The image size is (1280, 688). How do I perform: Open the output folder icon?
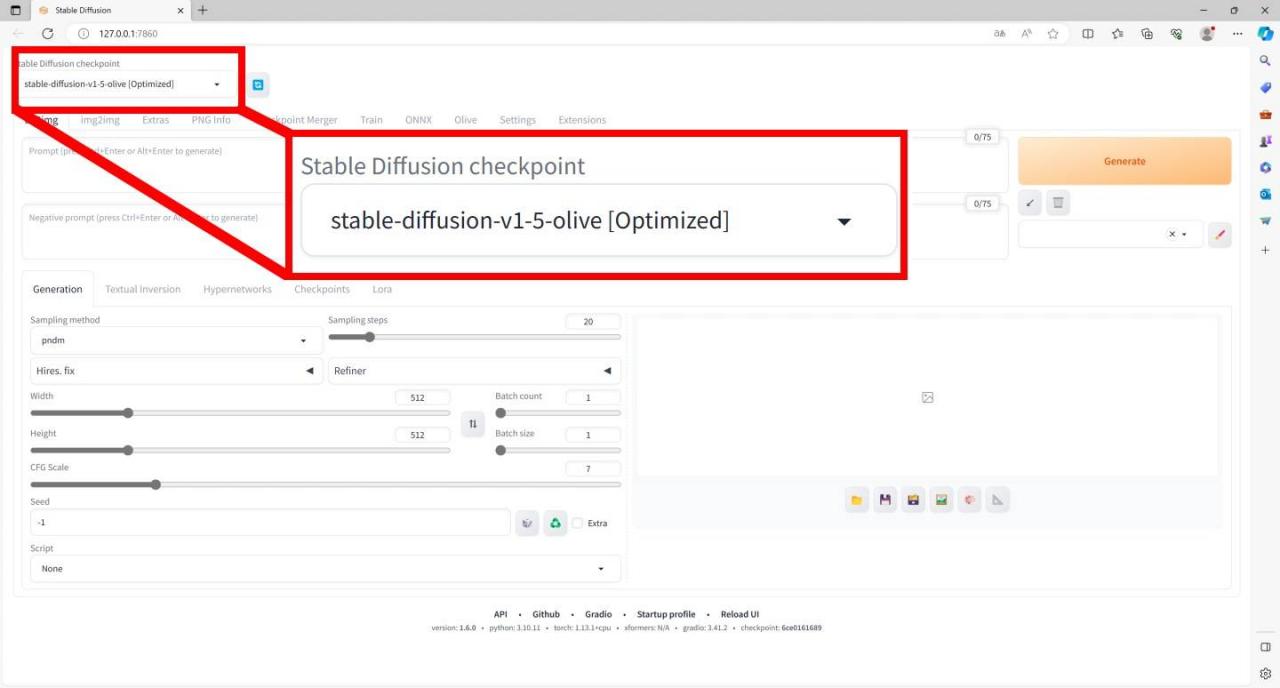(x=856, y=500)
